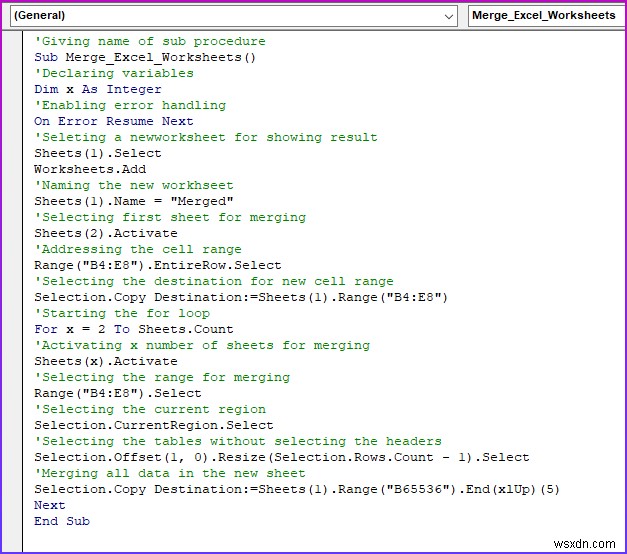Viewport: 627px width, 554px height.
Task: Click the Sub Merge_Excel_Worksheets() line
Action: [x=145, y=57]
